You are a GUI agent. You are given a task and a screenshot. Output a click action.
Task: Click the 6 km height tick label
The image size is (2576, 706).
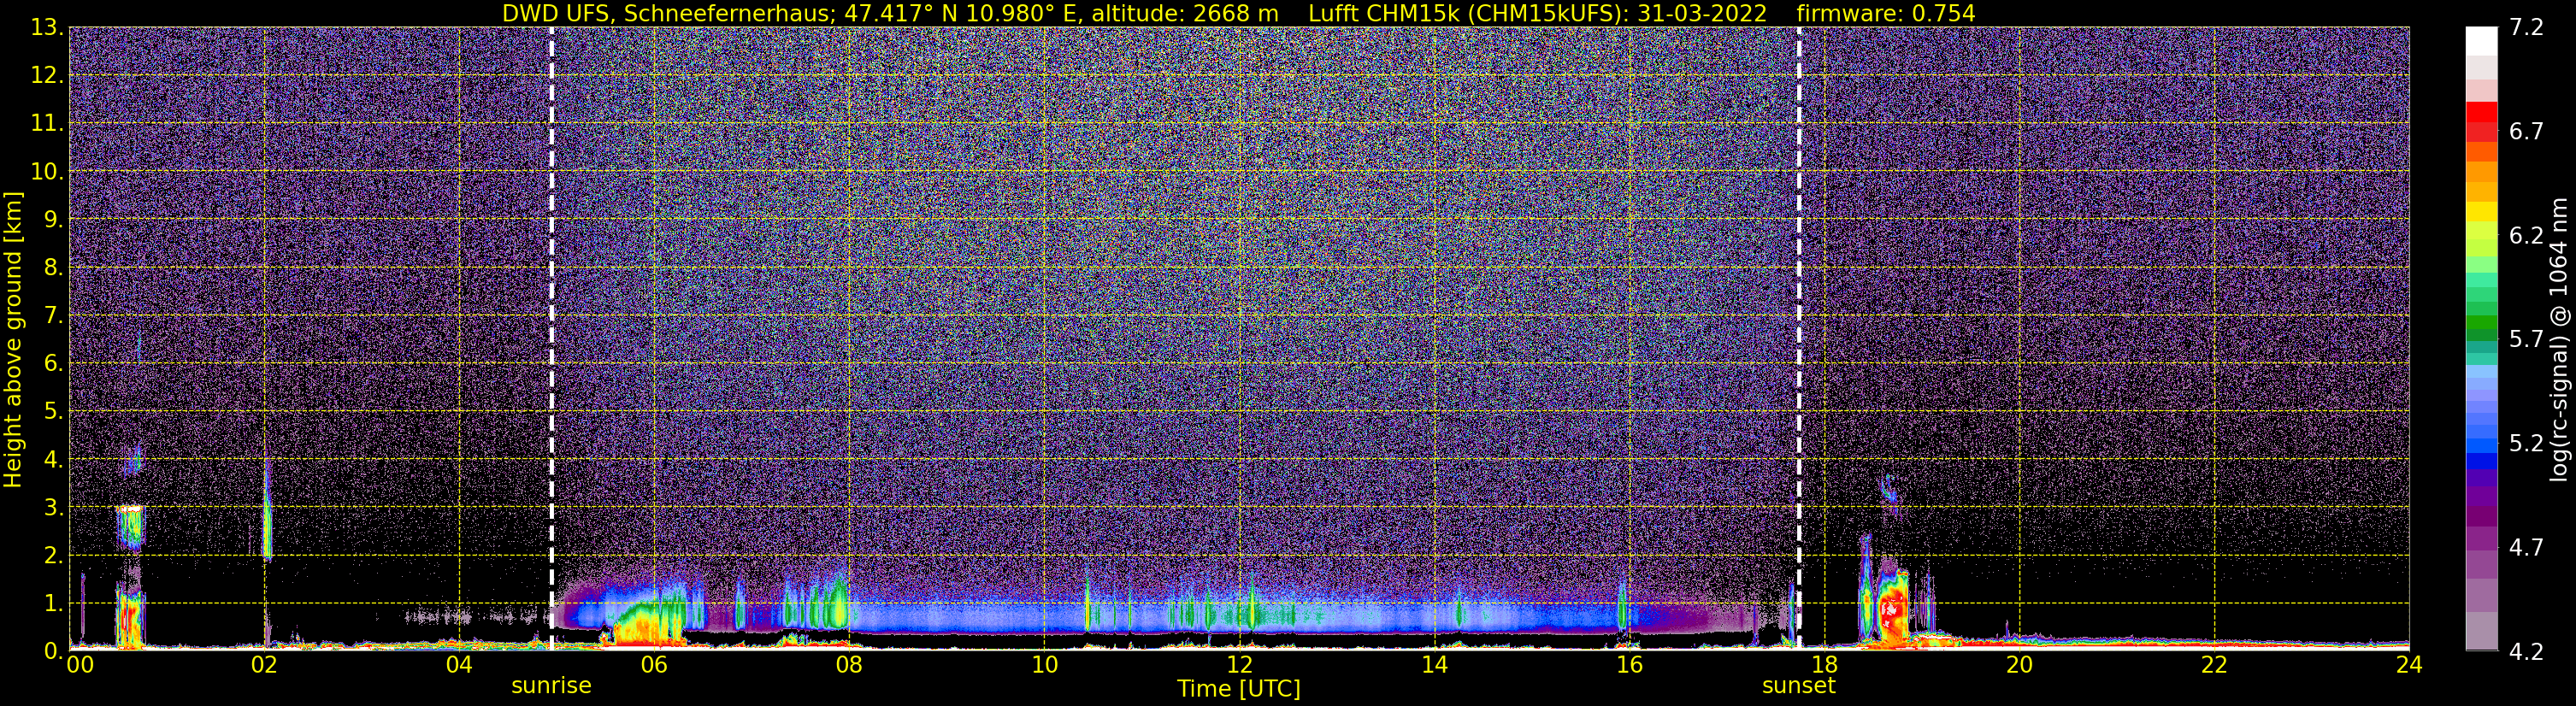pyautogui.click(x=53, y=364)
